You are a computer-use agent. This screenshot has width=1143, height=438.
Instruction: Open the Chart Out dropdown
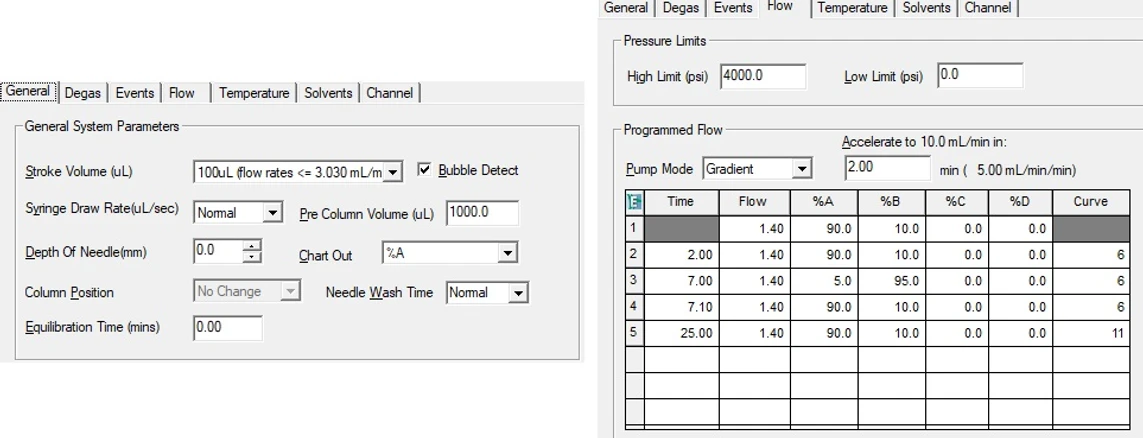pos(507,254)
